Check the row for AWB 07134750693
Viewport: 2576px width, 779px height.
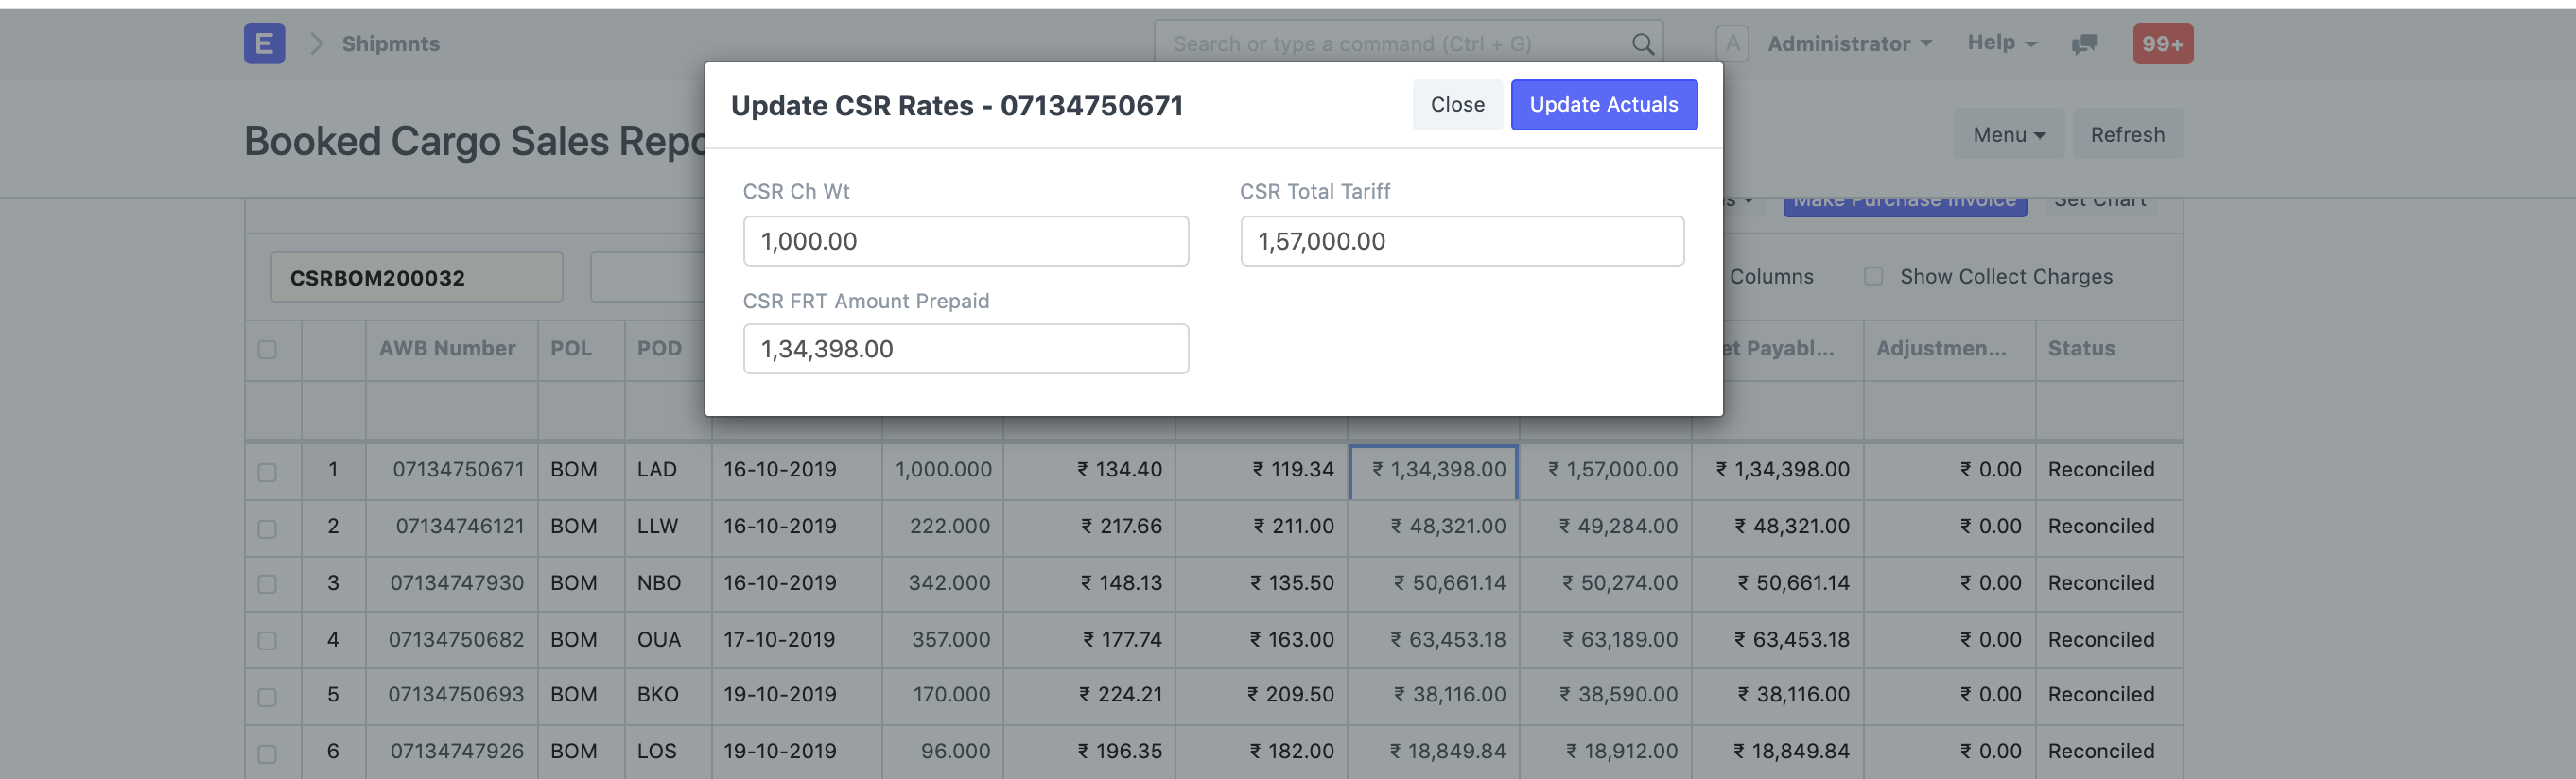click(267, 696)
